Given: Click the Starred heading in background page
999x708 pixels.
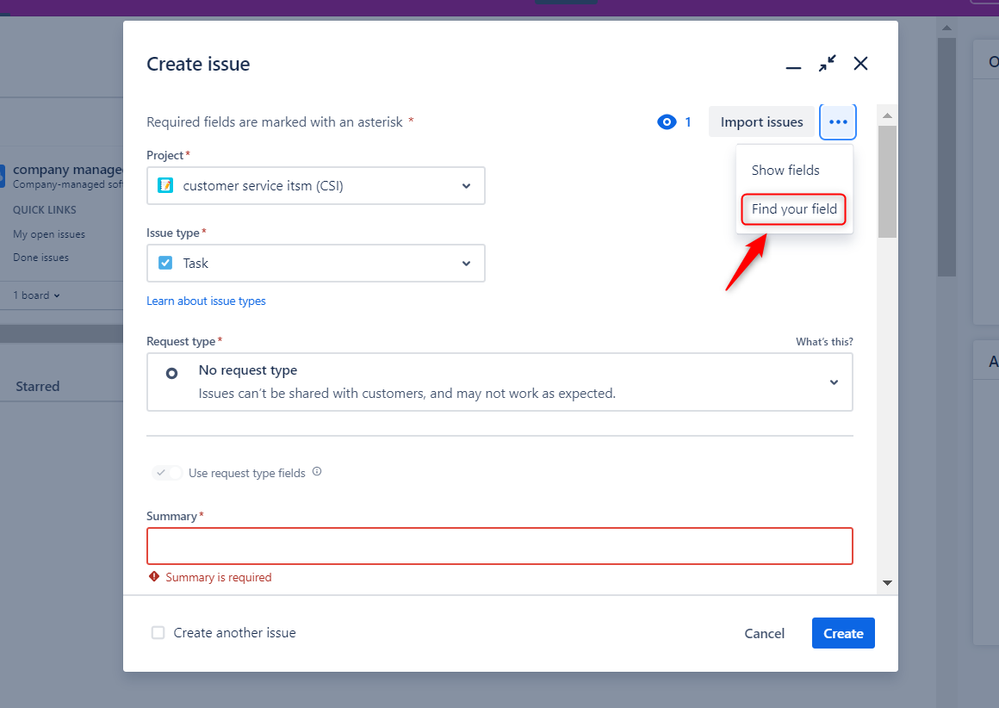Looking at the screenshot, I should [x=38, y=386].
